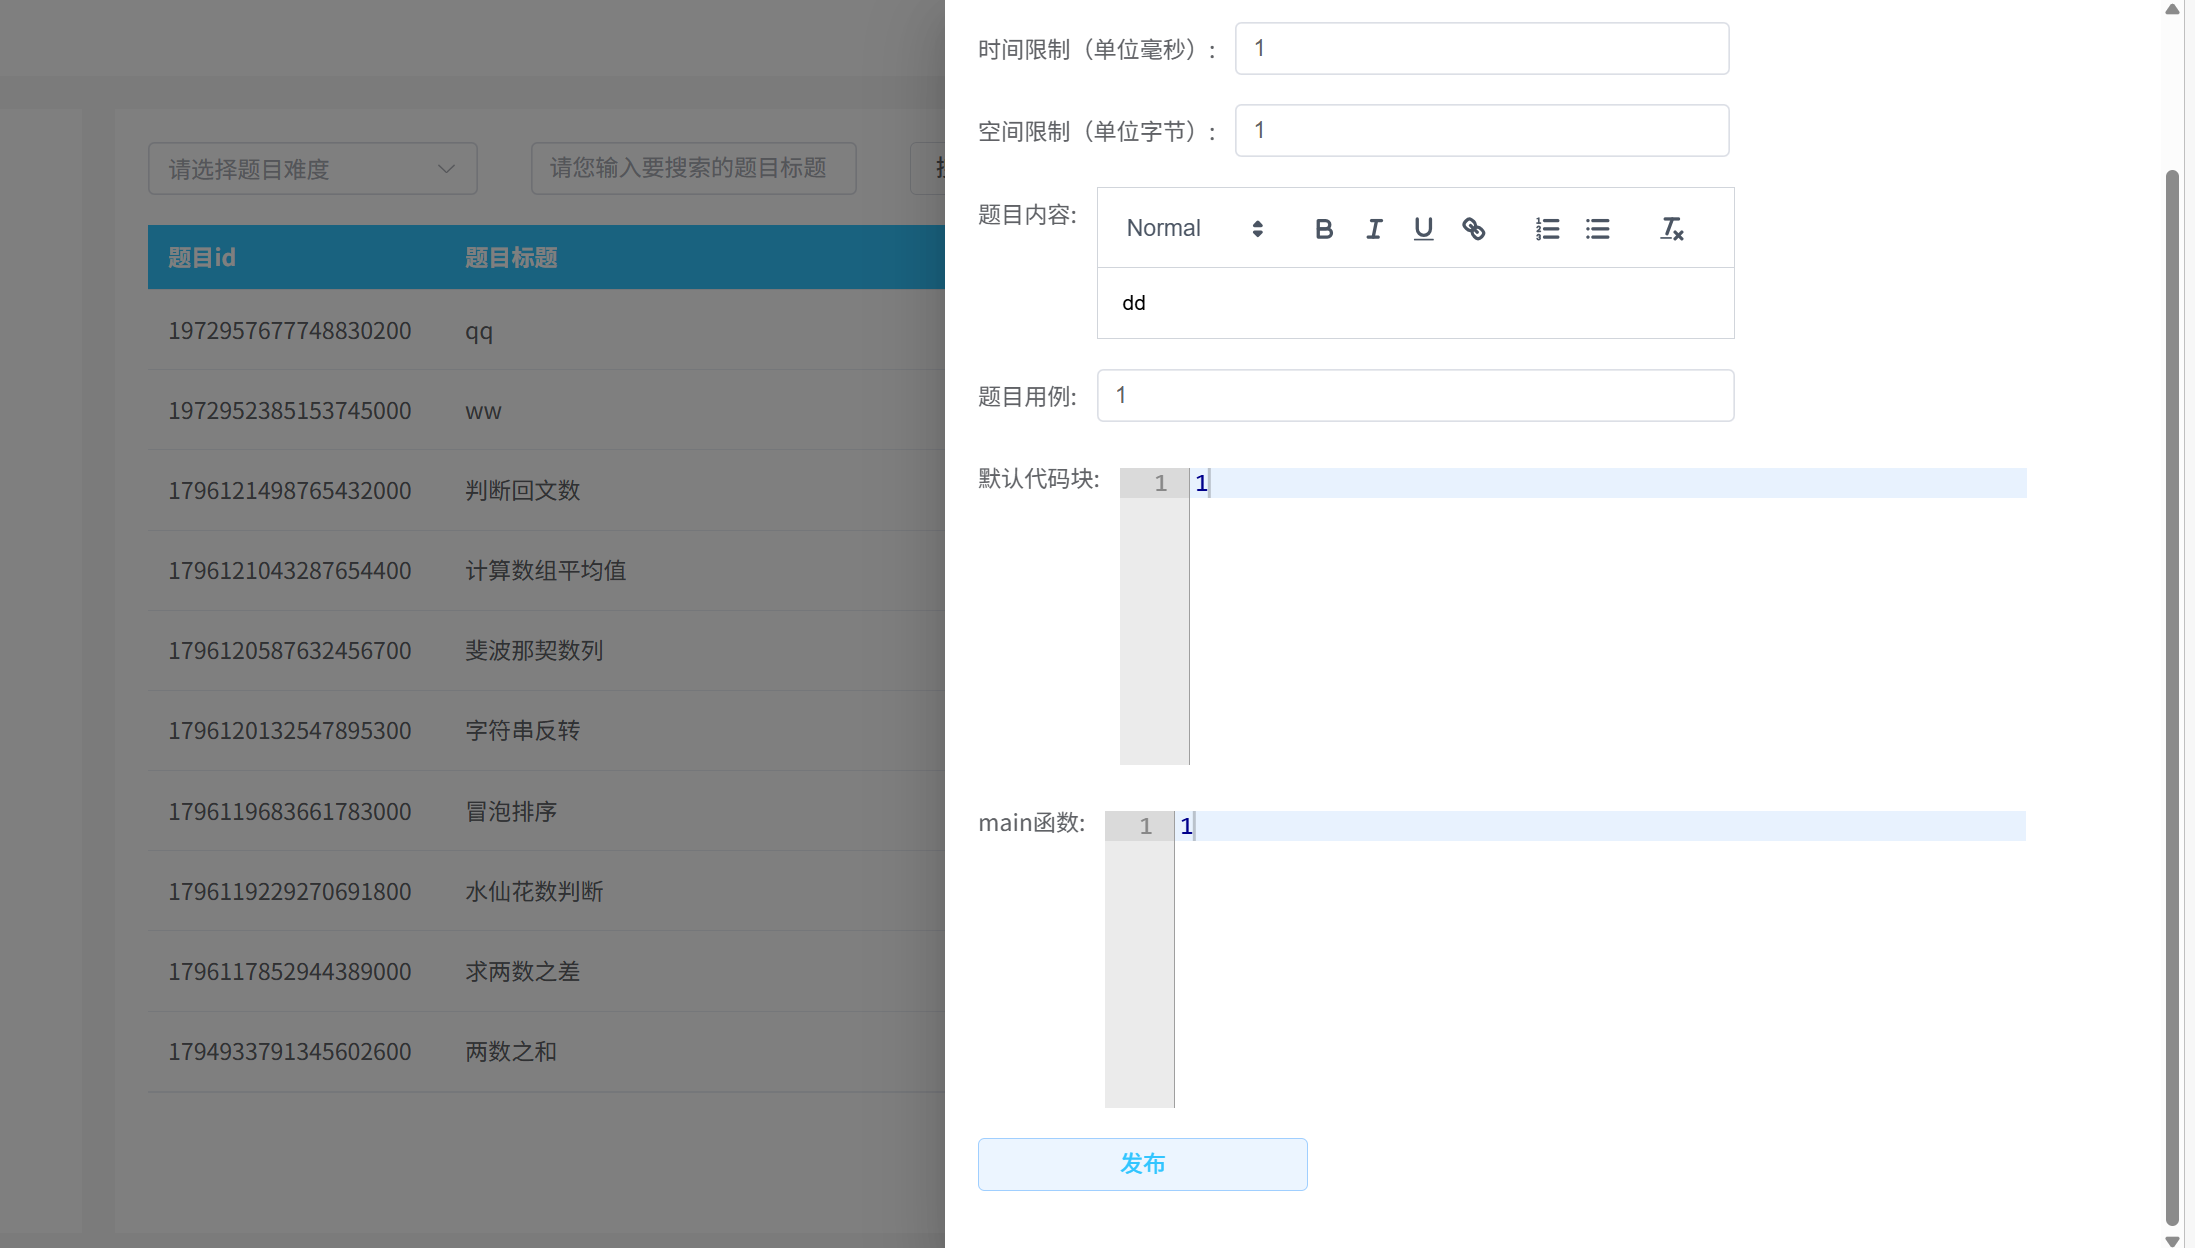Focus the 时间限制 time limit field

(x=1481, y=49)
